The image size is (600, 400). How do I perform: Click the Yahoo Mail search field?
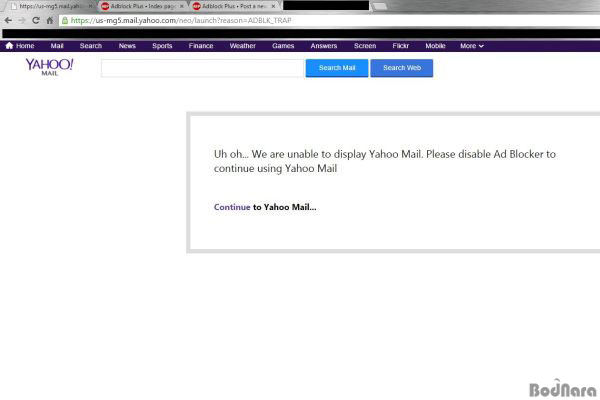tap(202, 68)
